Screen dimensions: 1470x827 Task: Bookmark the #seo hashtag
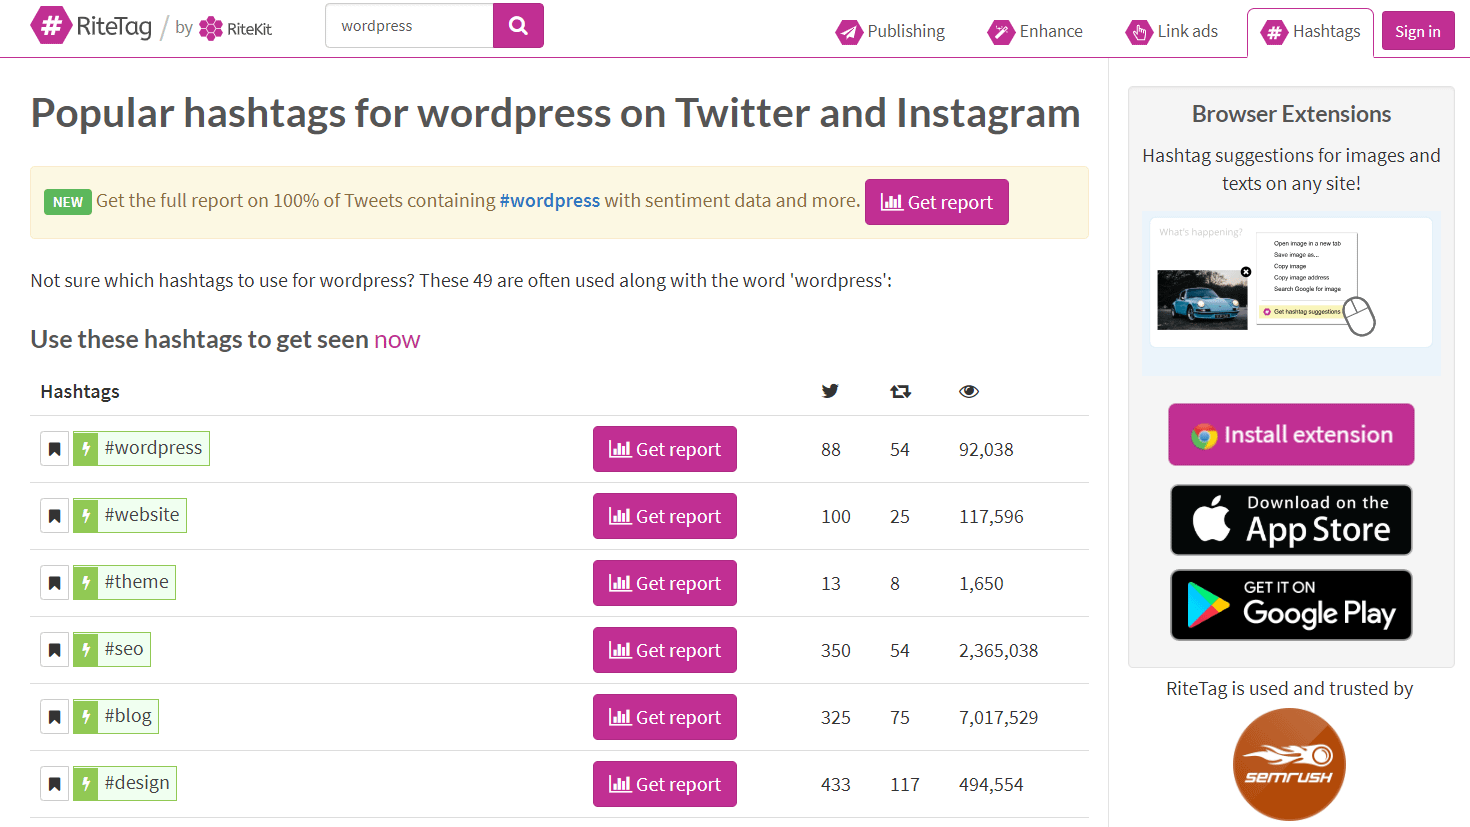point(55,650)
